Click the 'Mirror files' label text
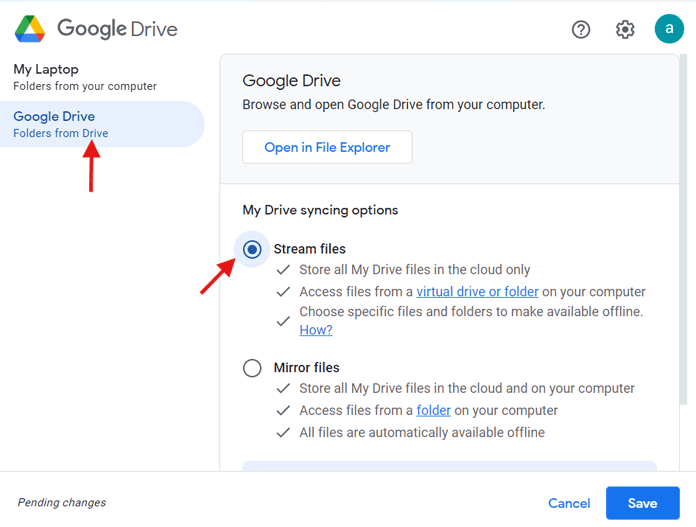696x527 pixels. click(x=306, y=368)
